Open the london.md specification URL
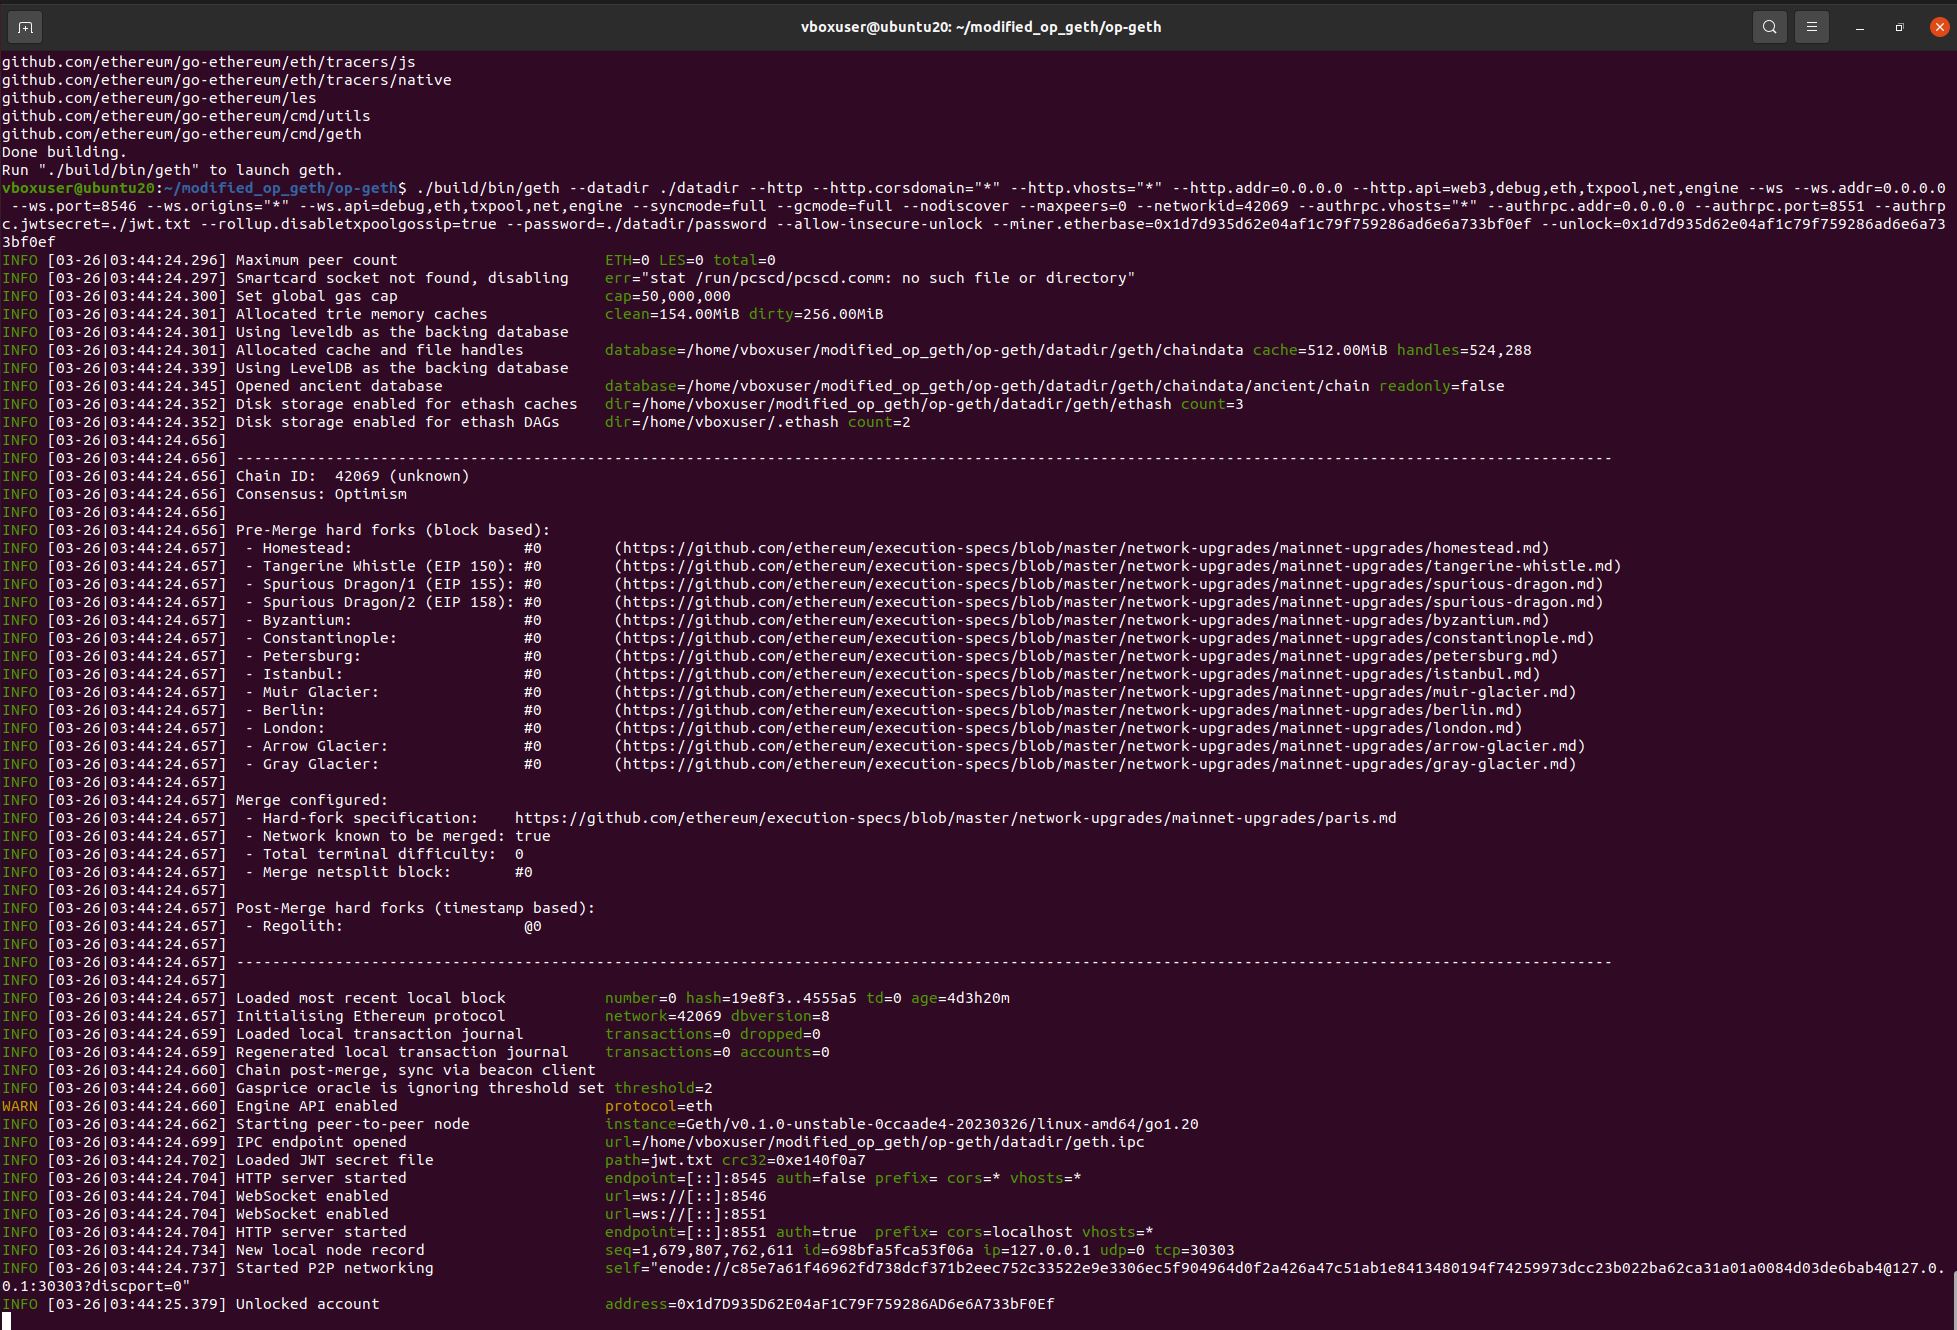The height and width of the screenshot is (1330, 1957). (1068, 728)
